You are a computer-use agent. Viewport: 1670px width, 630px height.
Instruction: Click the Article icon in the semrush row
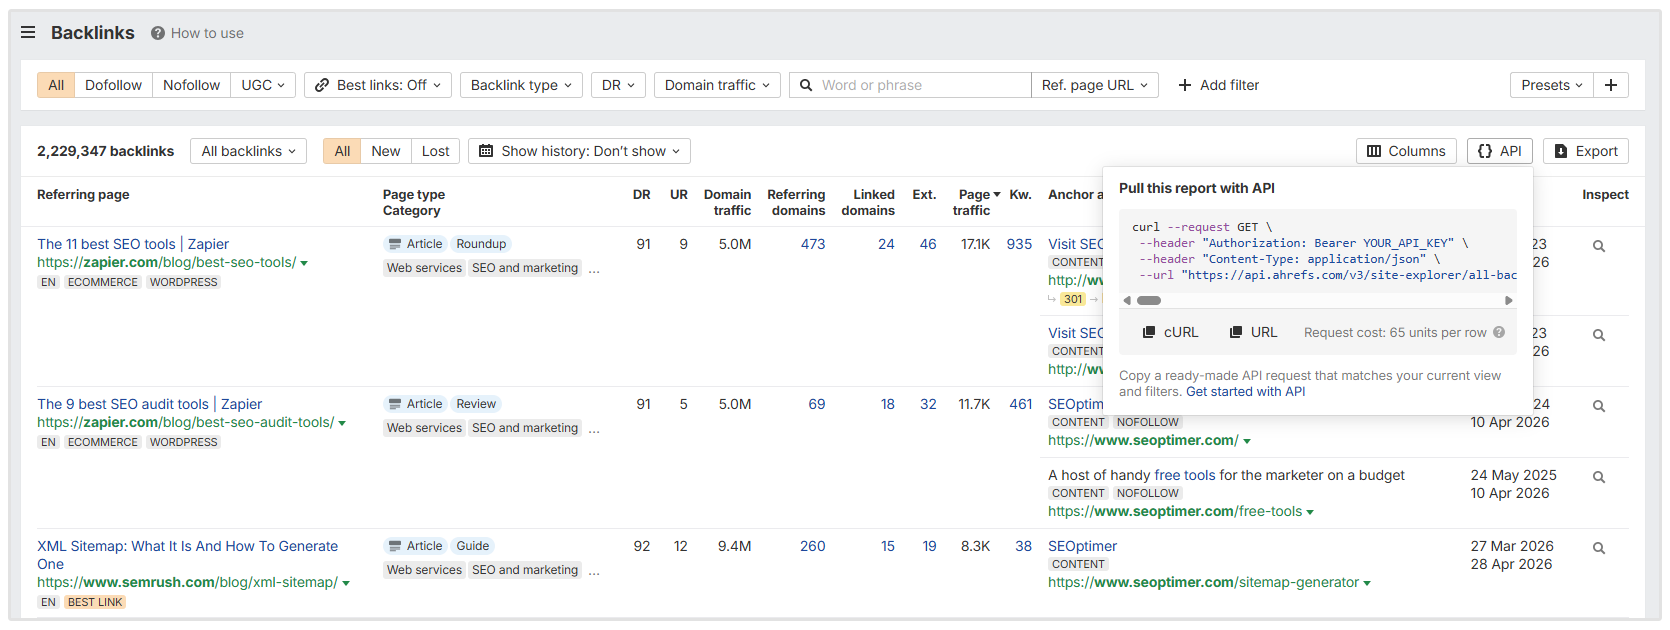click(395, 546)
